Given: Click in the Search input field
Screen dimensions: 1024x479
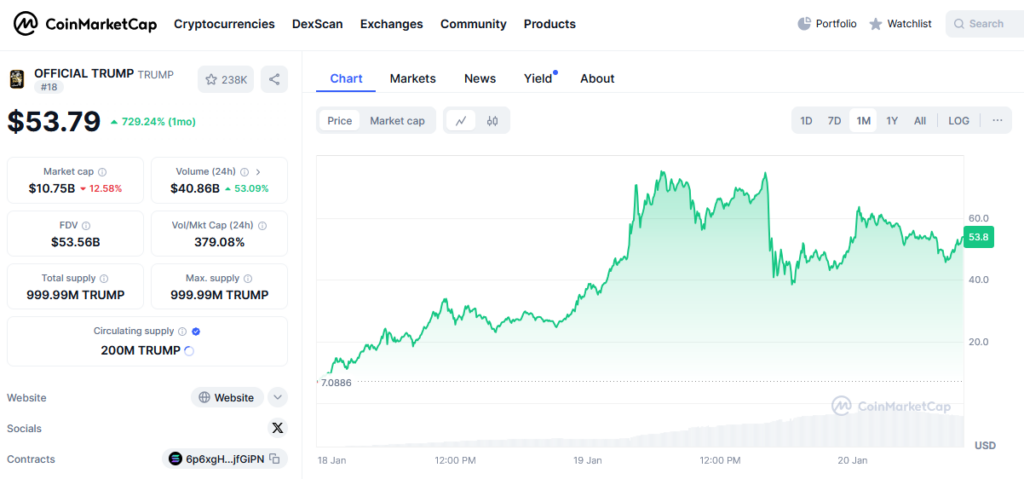Looking at the screenshot, I should coord(986,24).
